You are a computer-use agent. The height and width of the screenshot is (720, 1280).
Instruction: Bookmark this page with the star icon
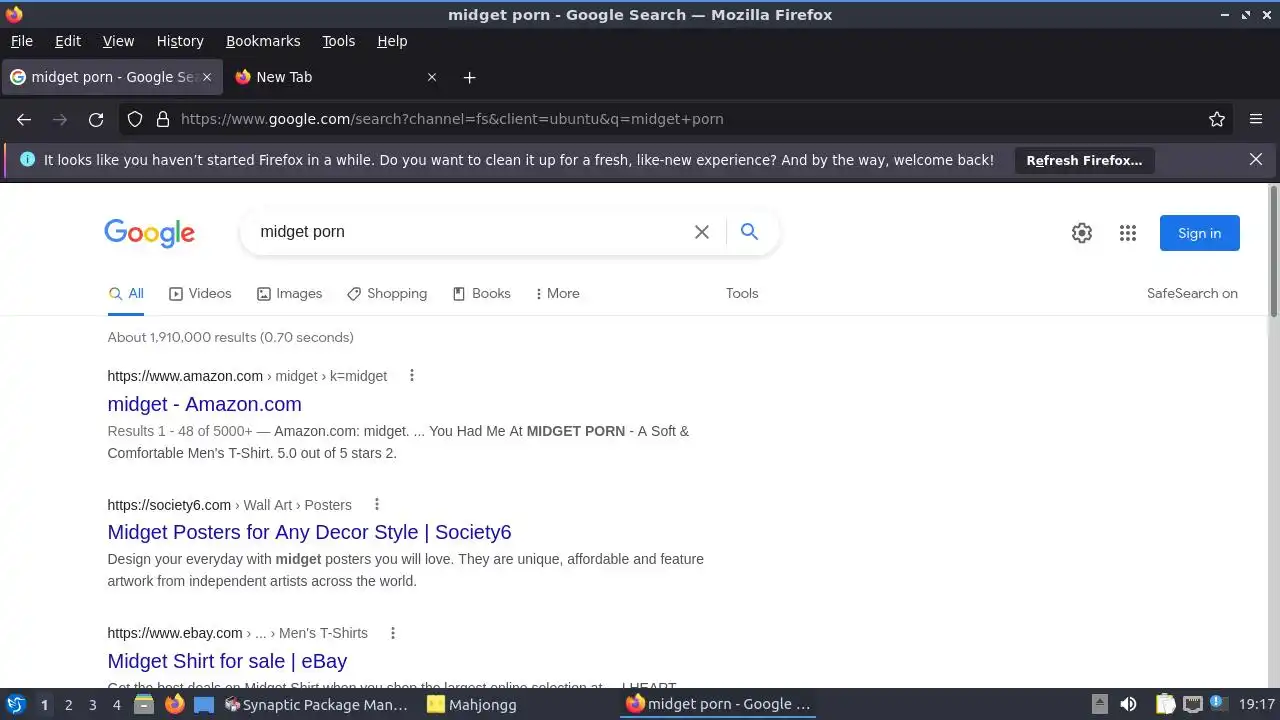coord(1217,119)
